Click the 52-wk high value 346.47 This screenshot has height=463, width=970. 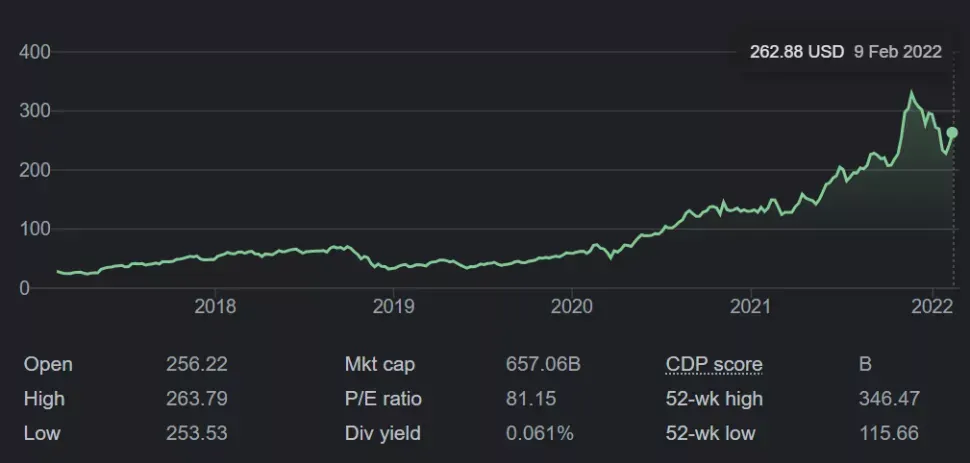tap(889, 399)
